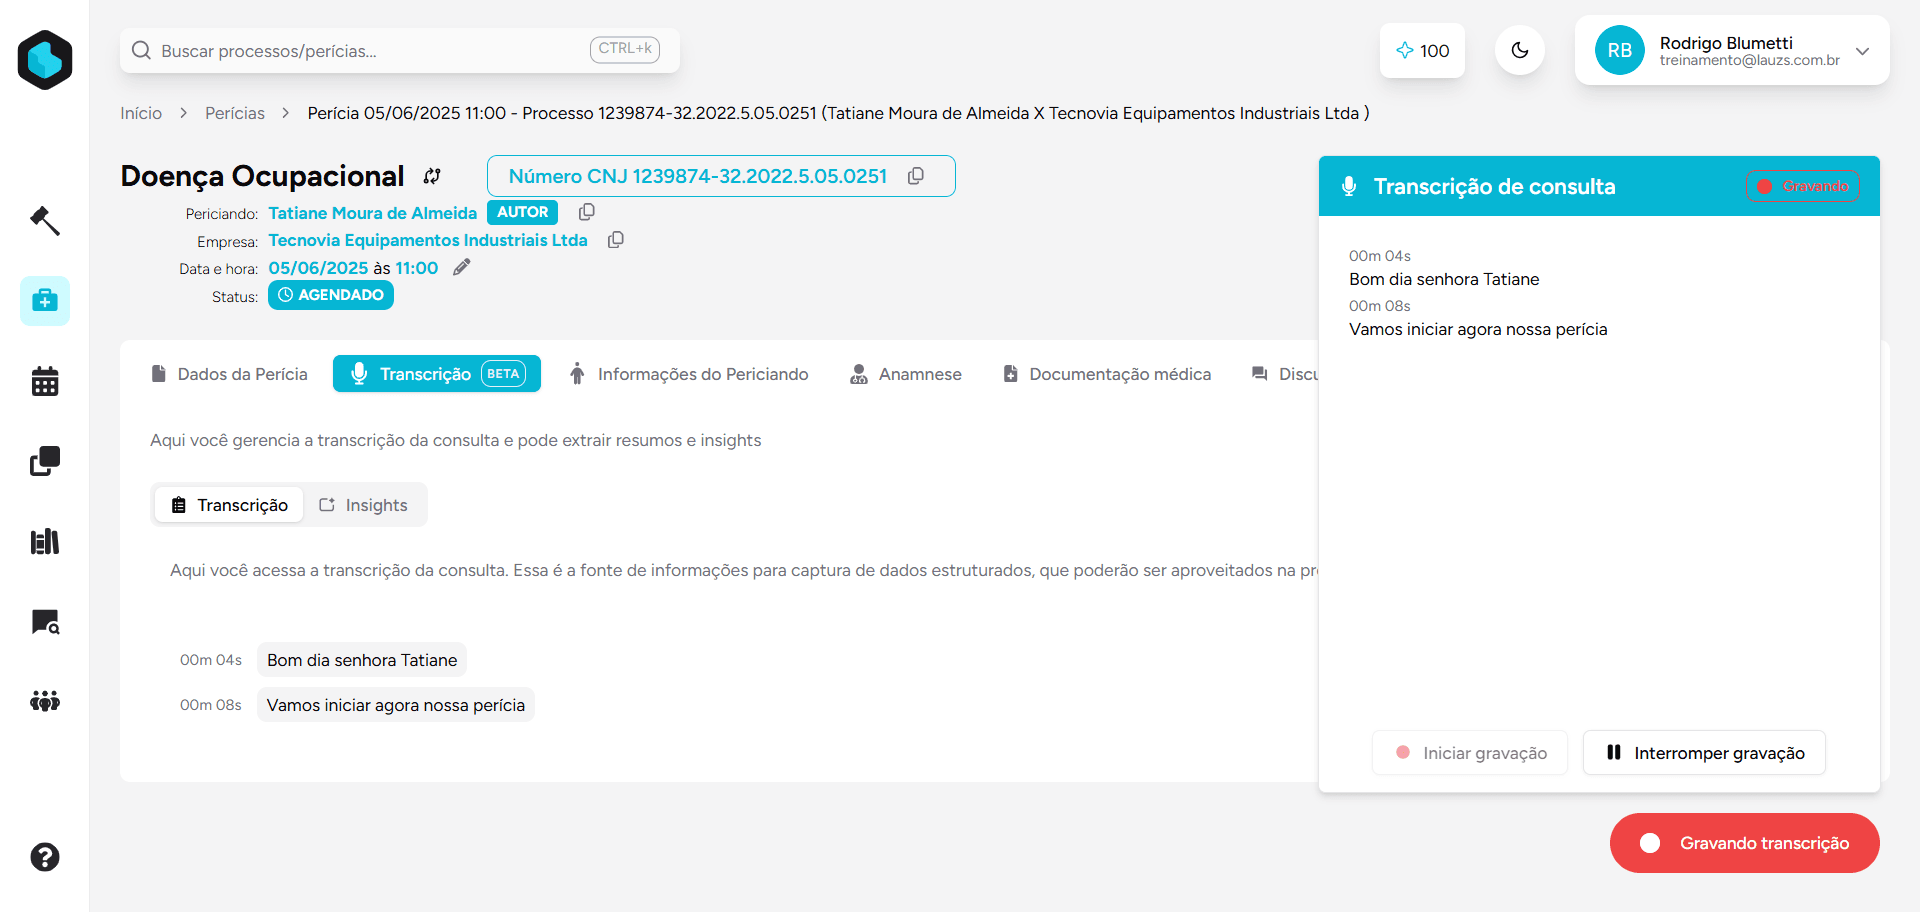Viewport: 1920px width, 912px height.
Task: Switch to the Documentação médica tab
Action: [x=1107, y=374]
